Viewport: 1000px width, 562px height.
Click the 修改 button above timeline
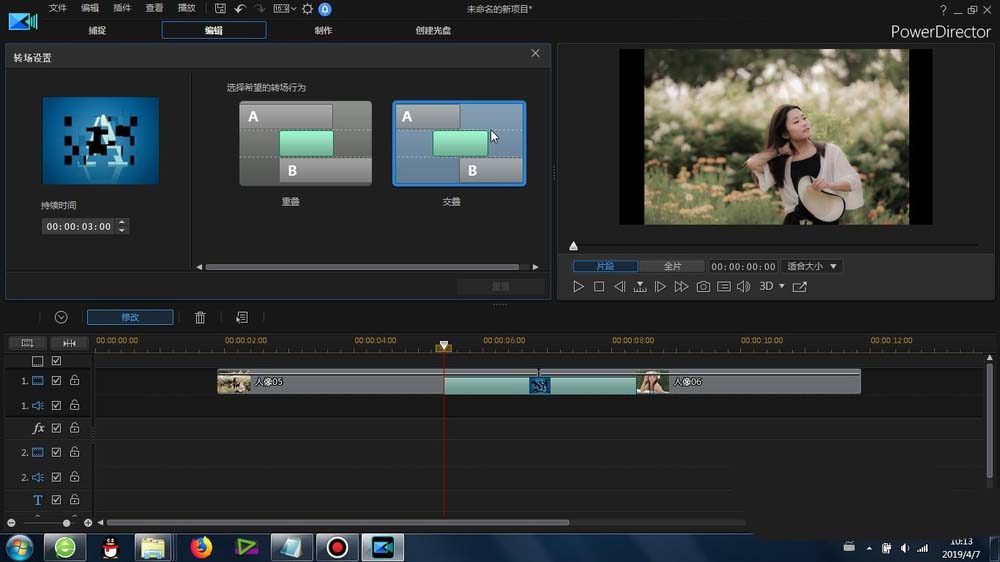pyautogui.click(x=130, y=317)
